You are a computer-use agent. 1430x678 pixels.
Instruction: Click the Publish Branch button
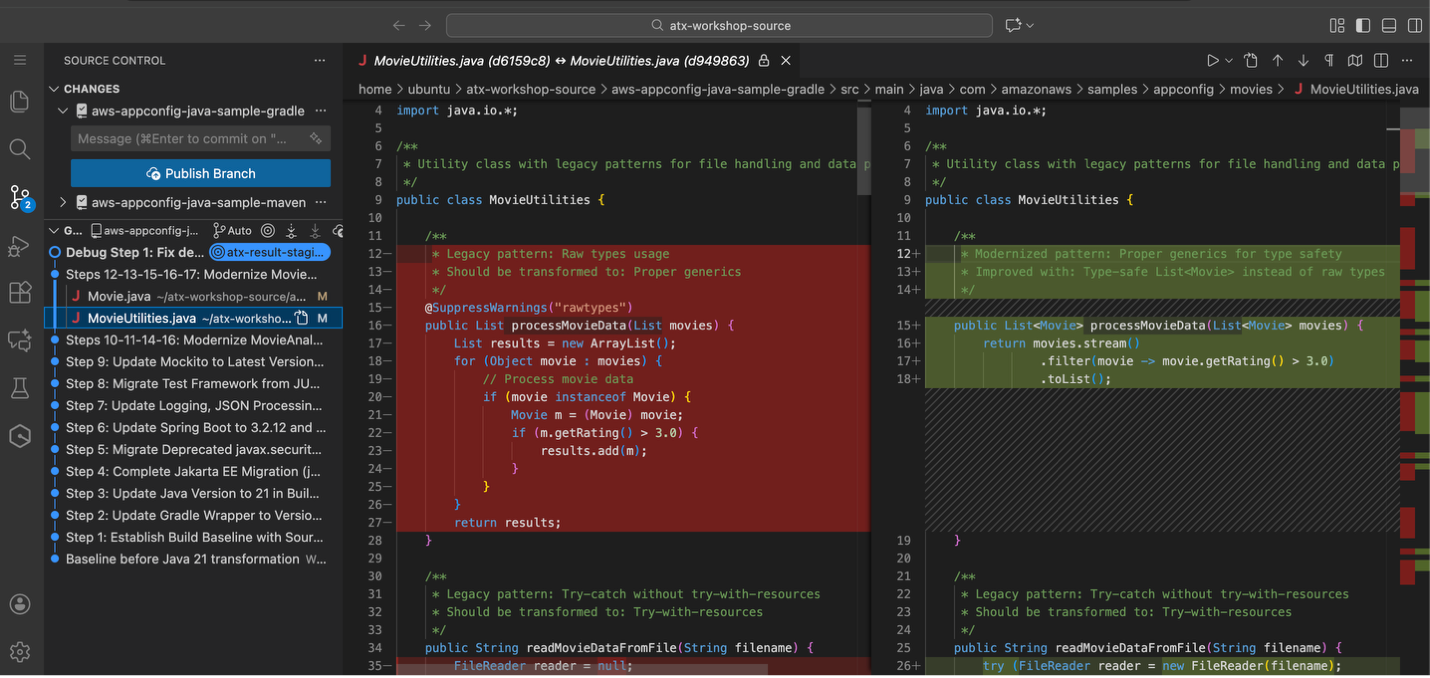200,173
